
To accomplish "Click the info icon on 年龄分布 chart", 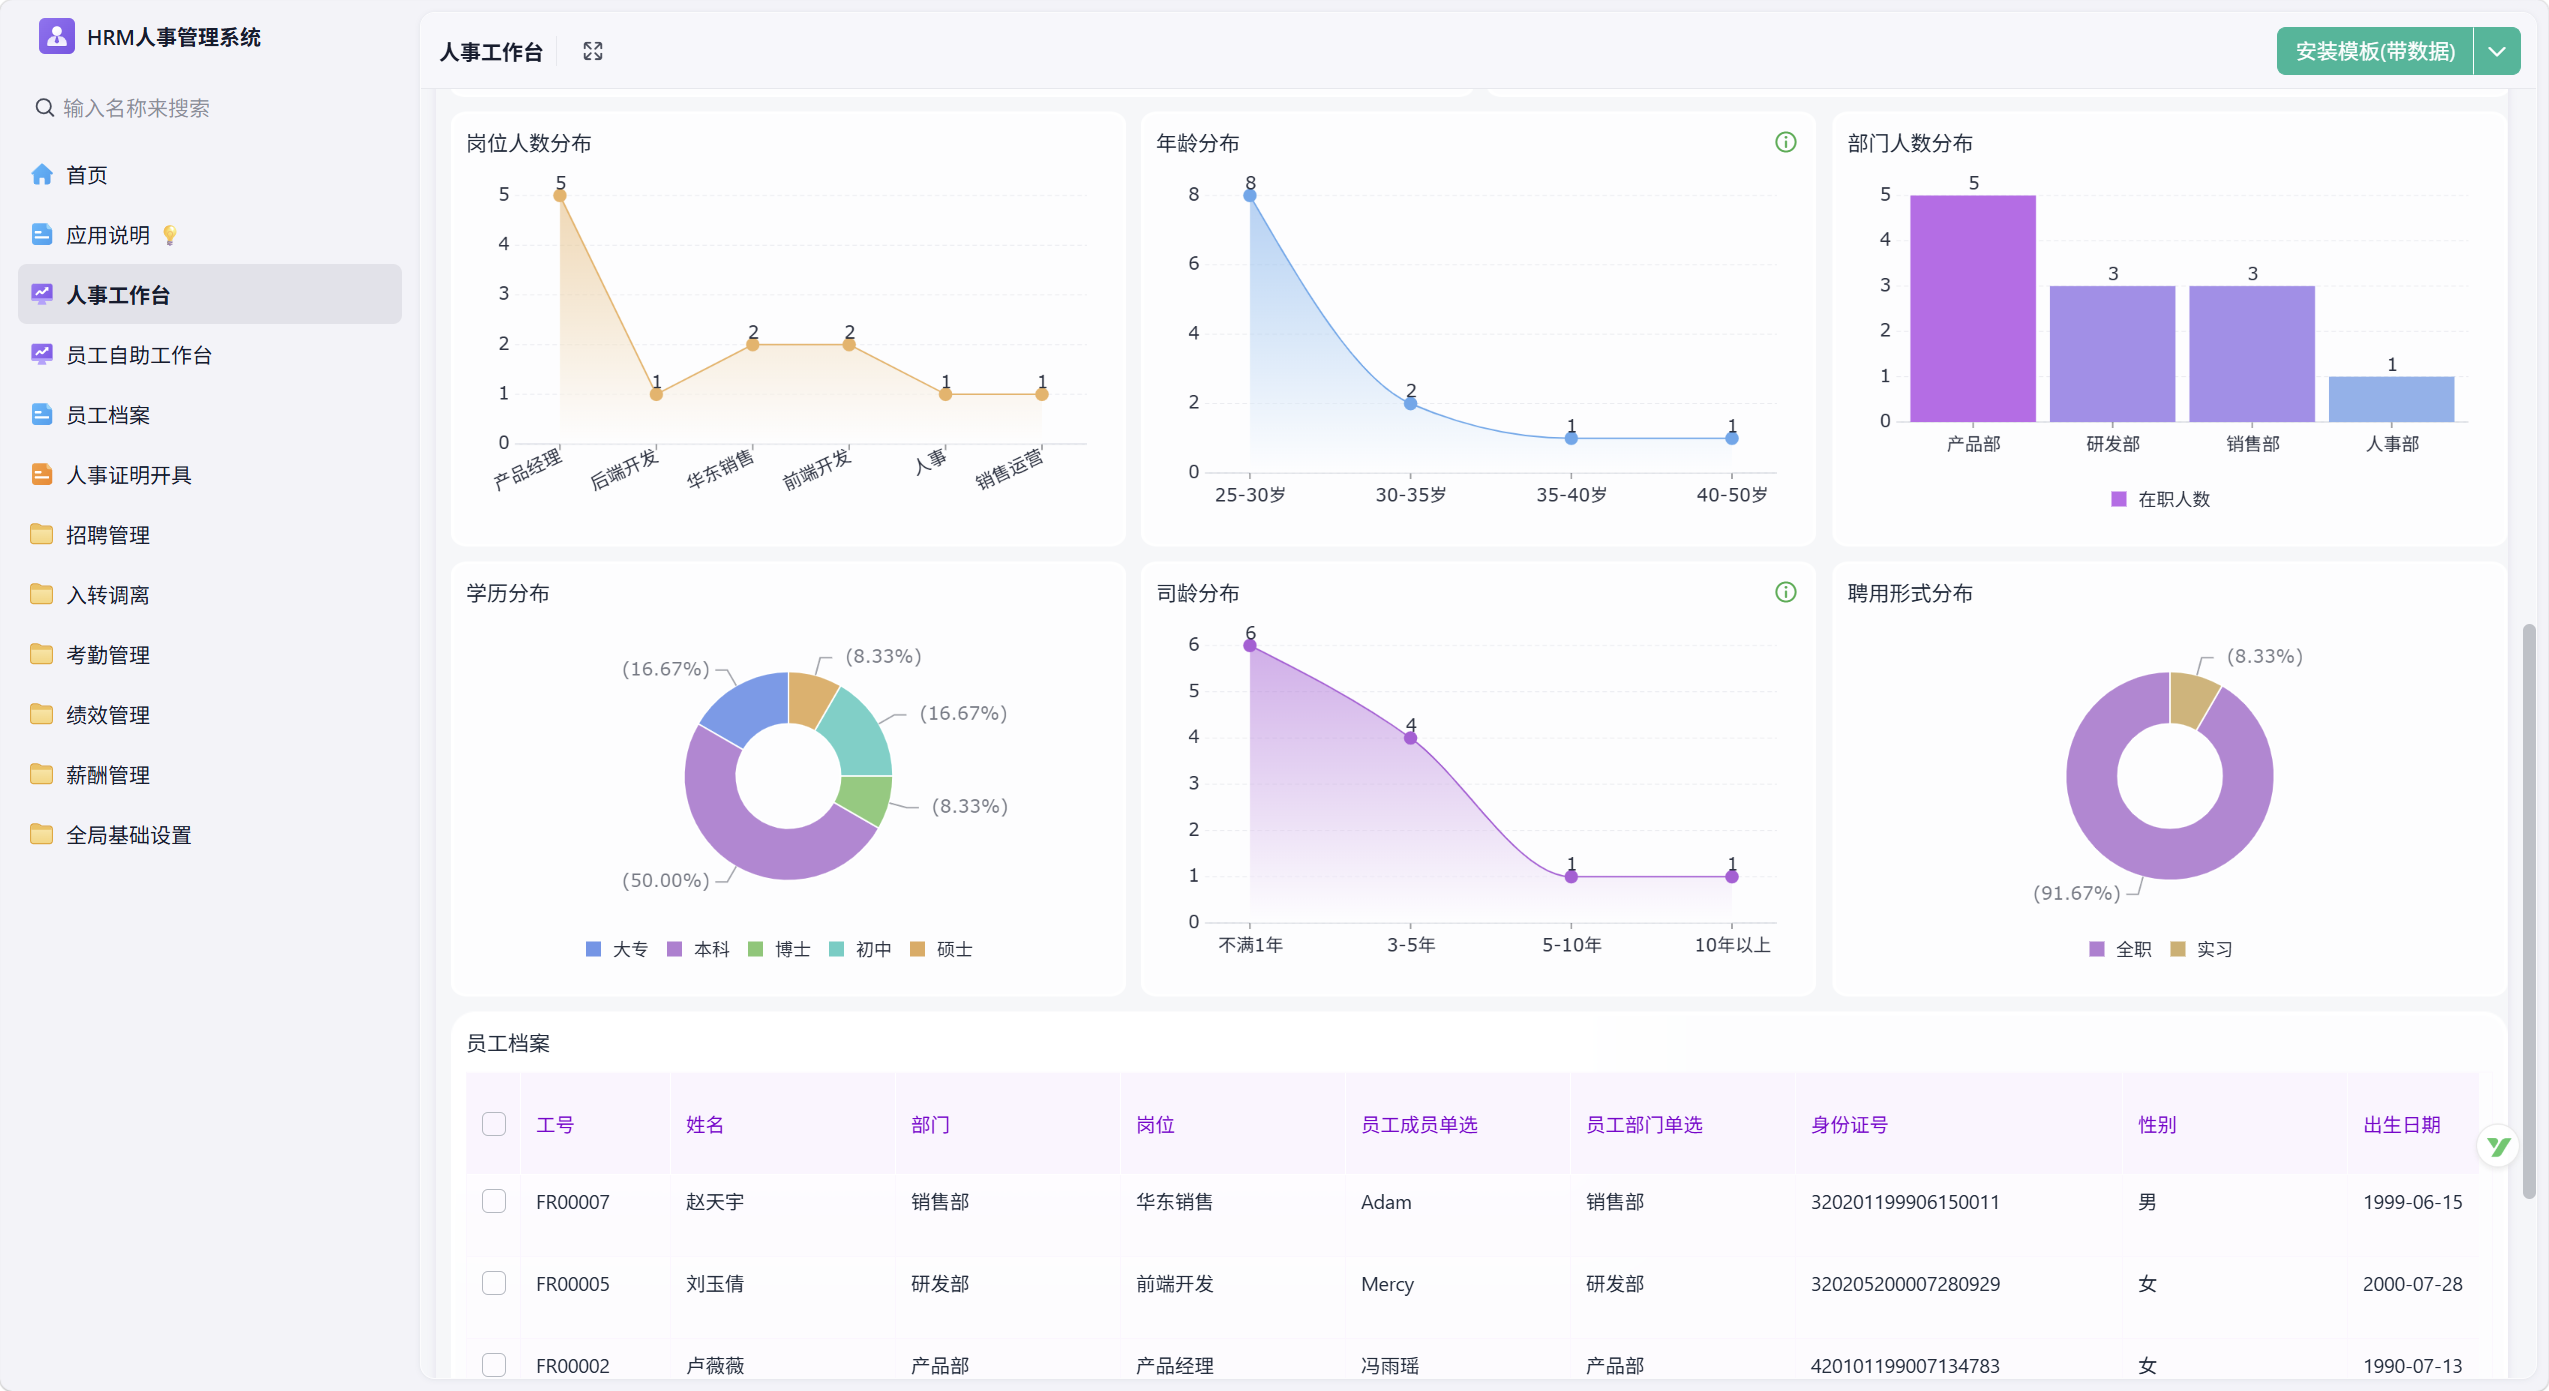I will (1785, 142).
